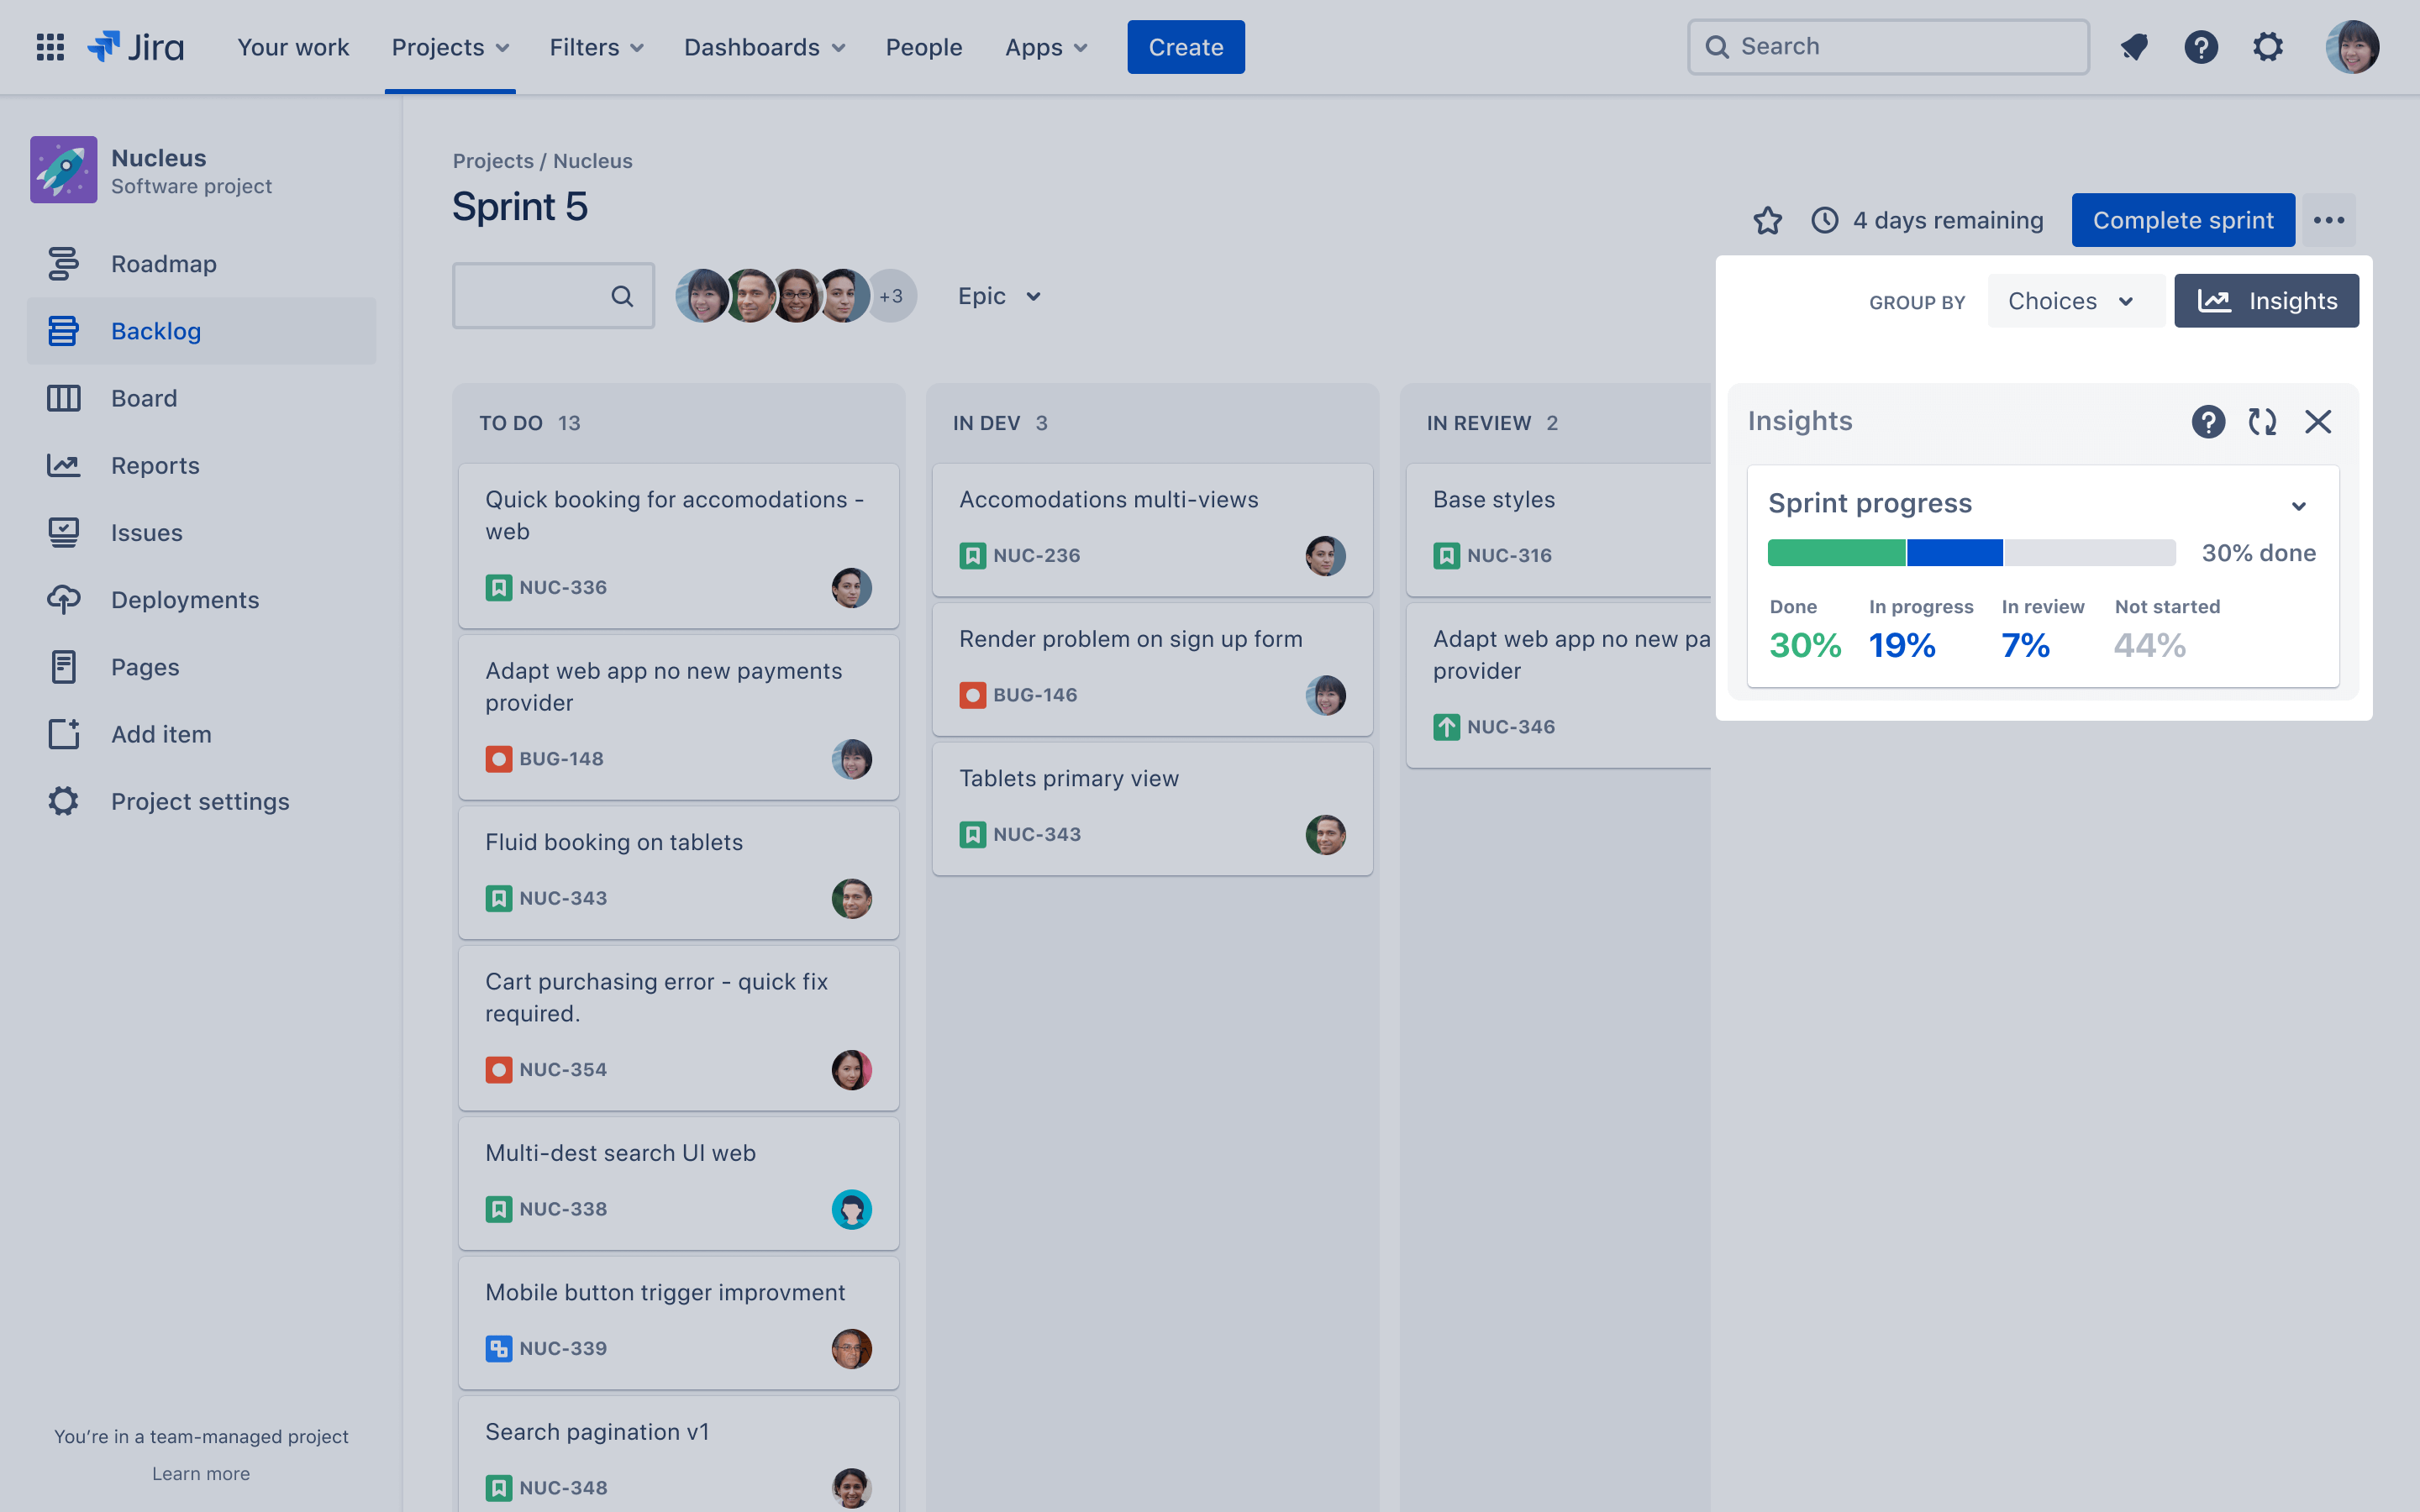Screen dimensions: 2420x1512
Task: Click the notifications bell icon
Action: [2133, 47]
